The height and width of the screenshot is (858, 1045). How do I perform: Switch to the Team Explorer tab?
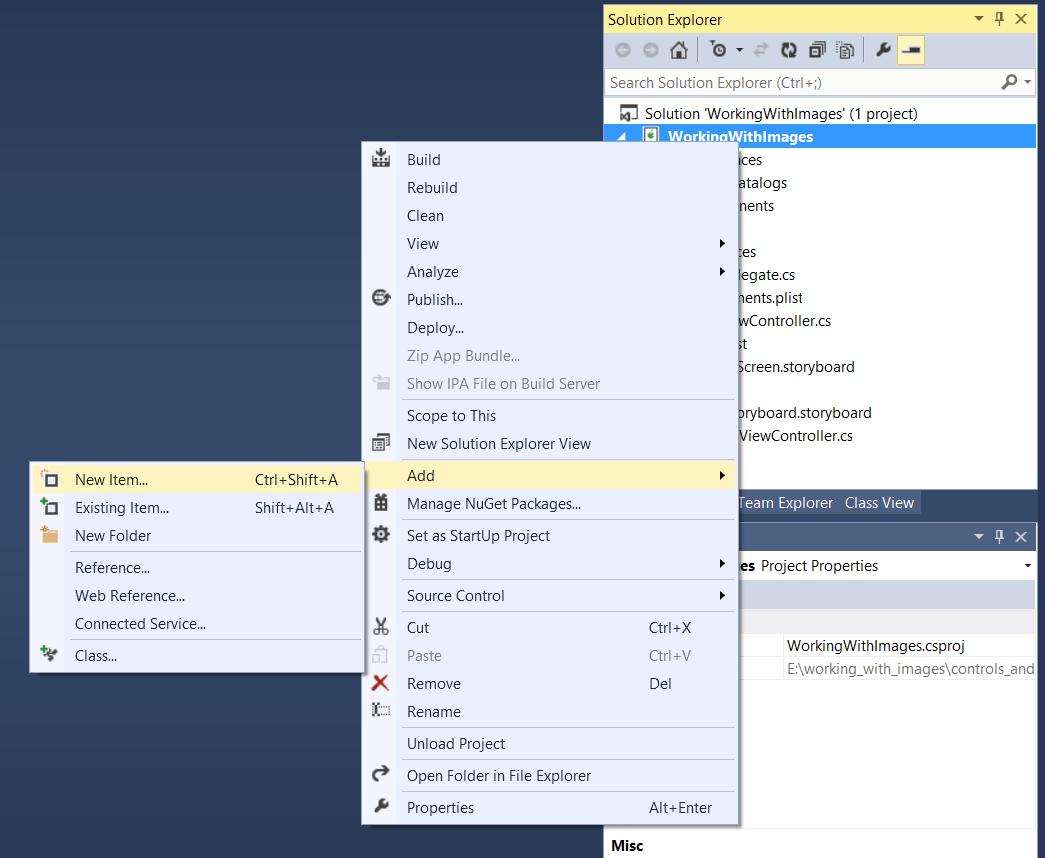785,503
